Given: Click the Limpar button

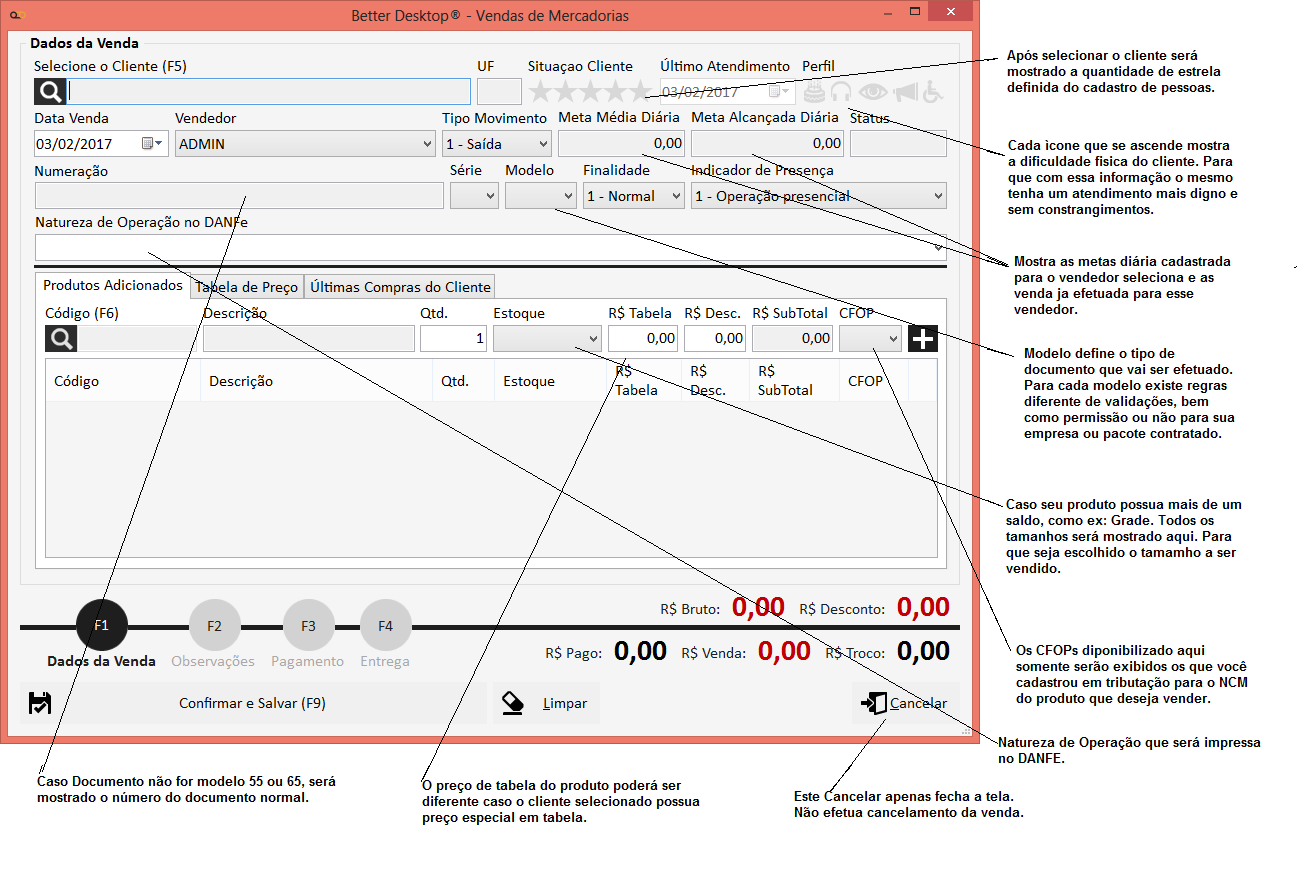Looking at the screenshot, I should (546, 703).
